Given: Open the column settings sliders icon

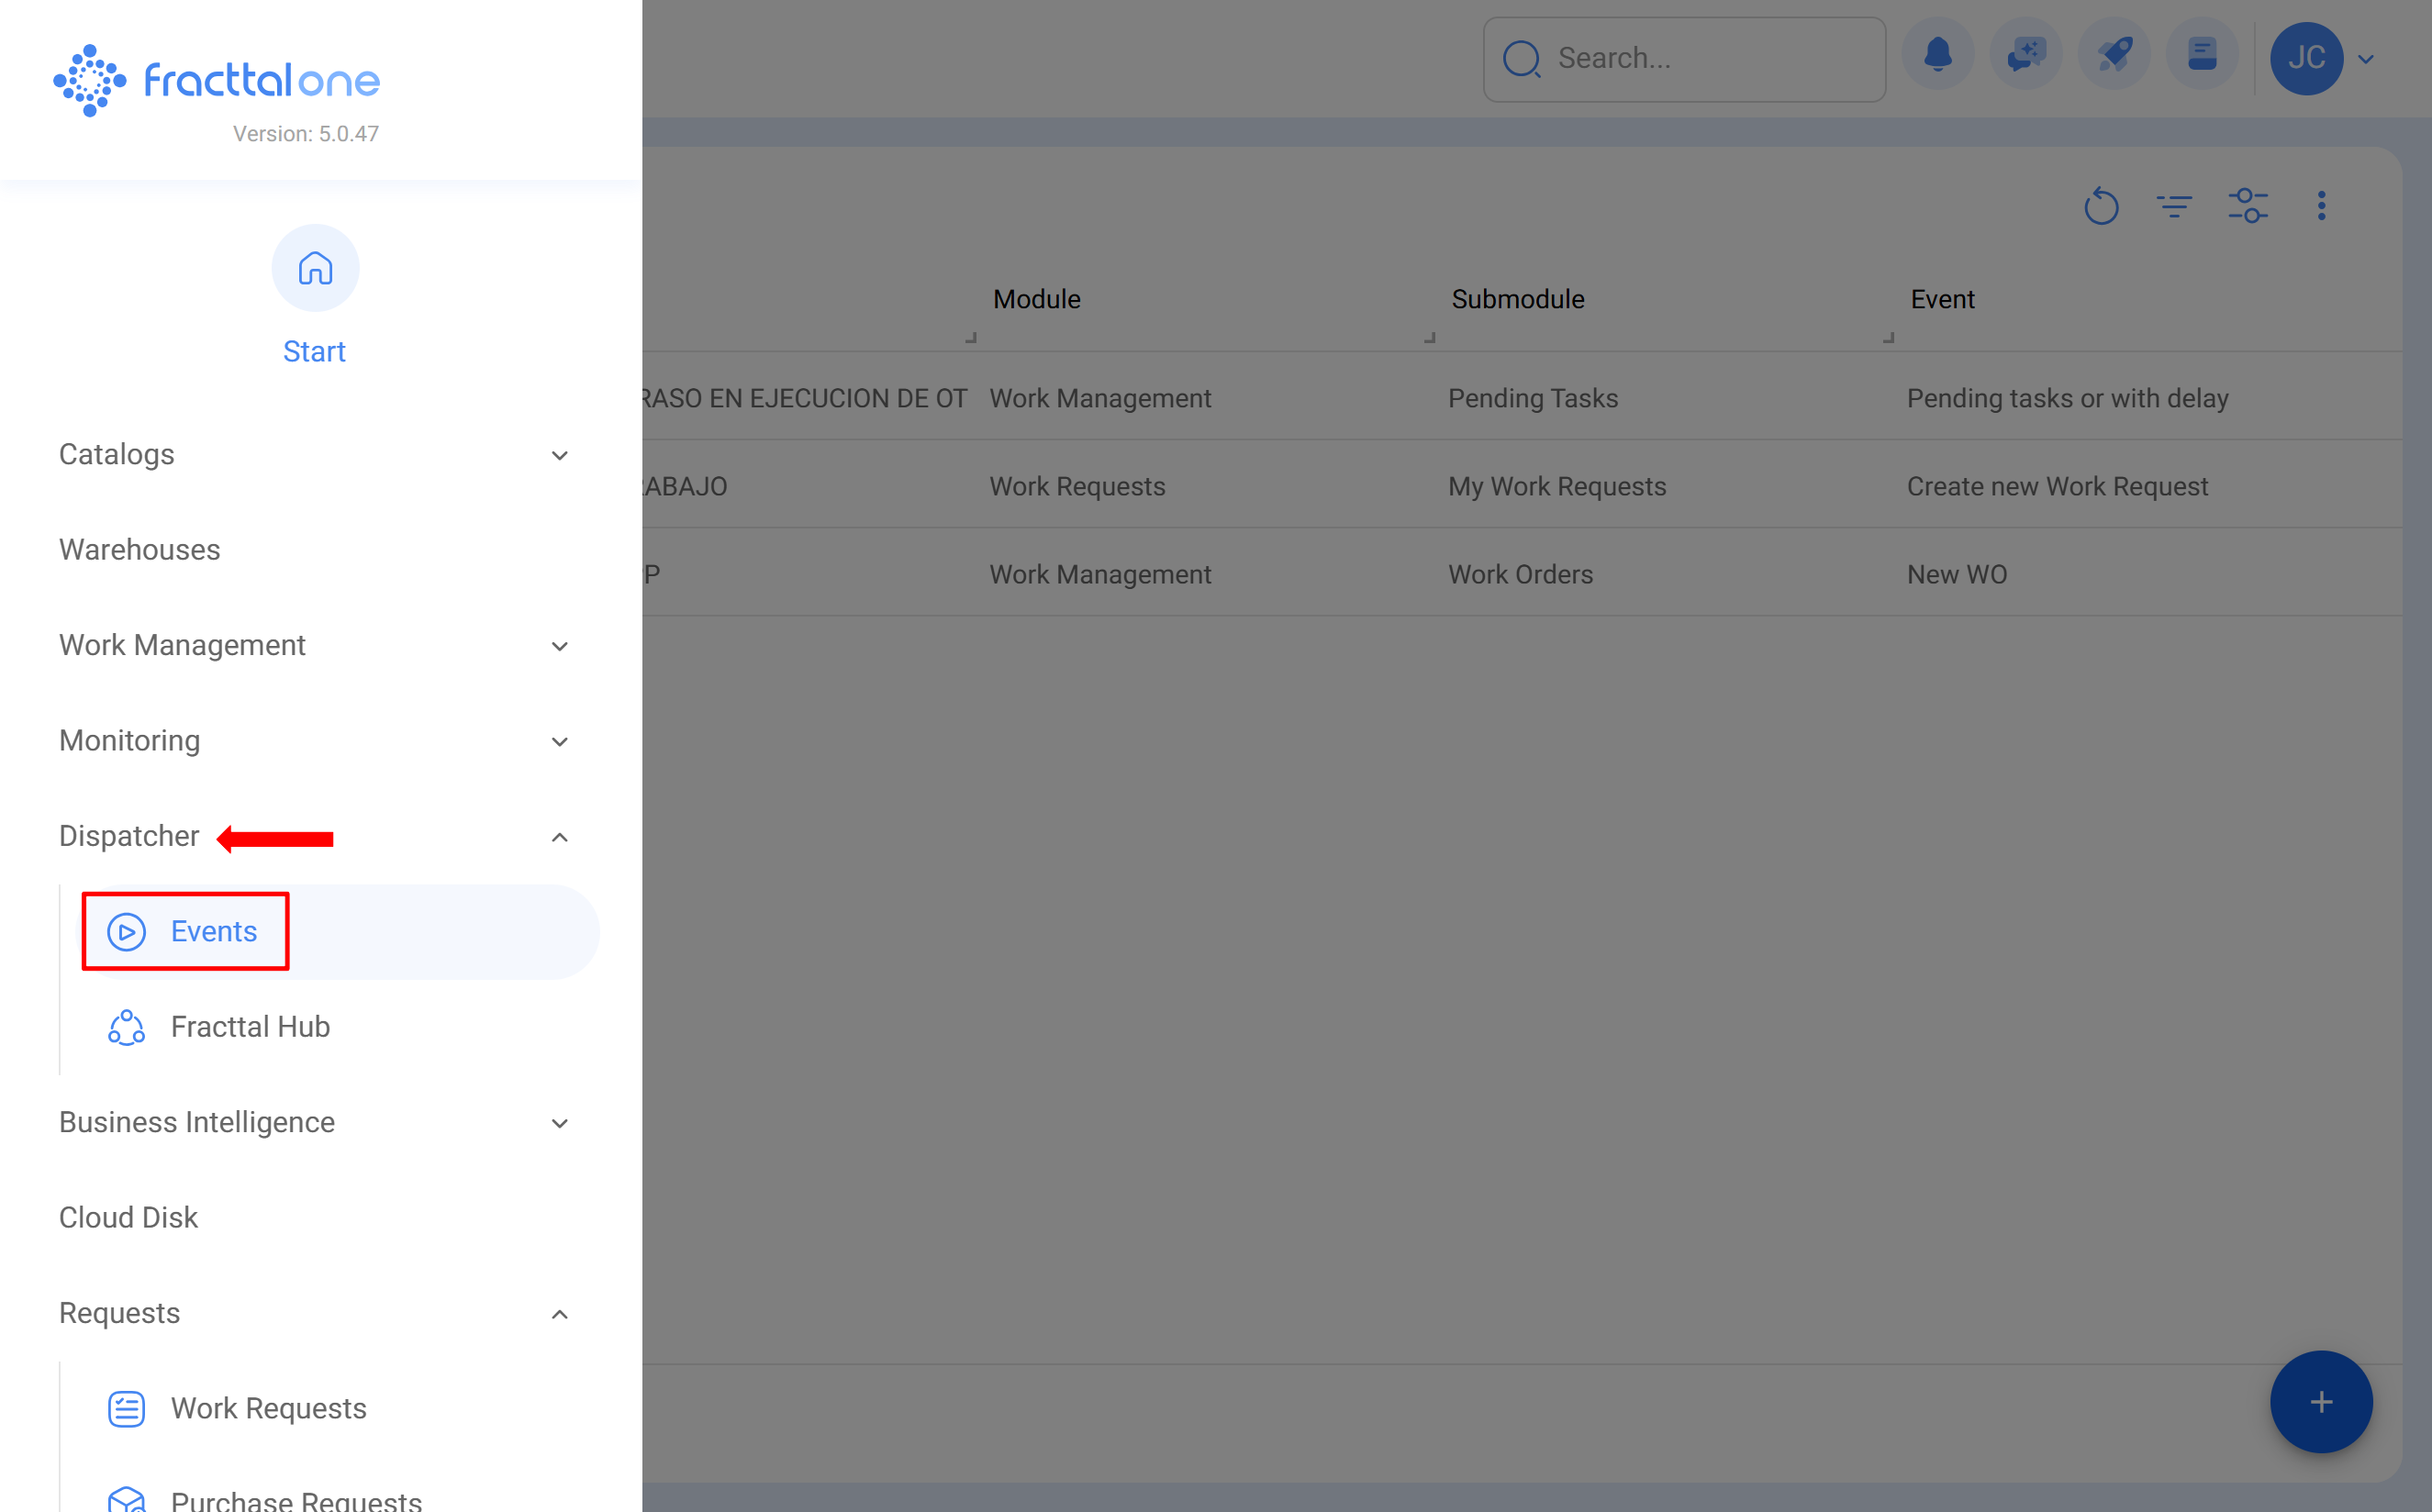Looking at the screenshot, I should [2248, 206].
